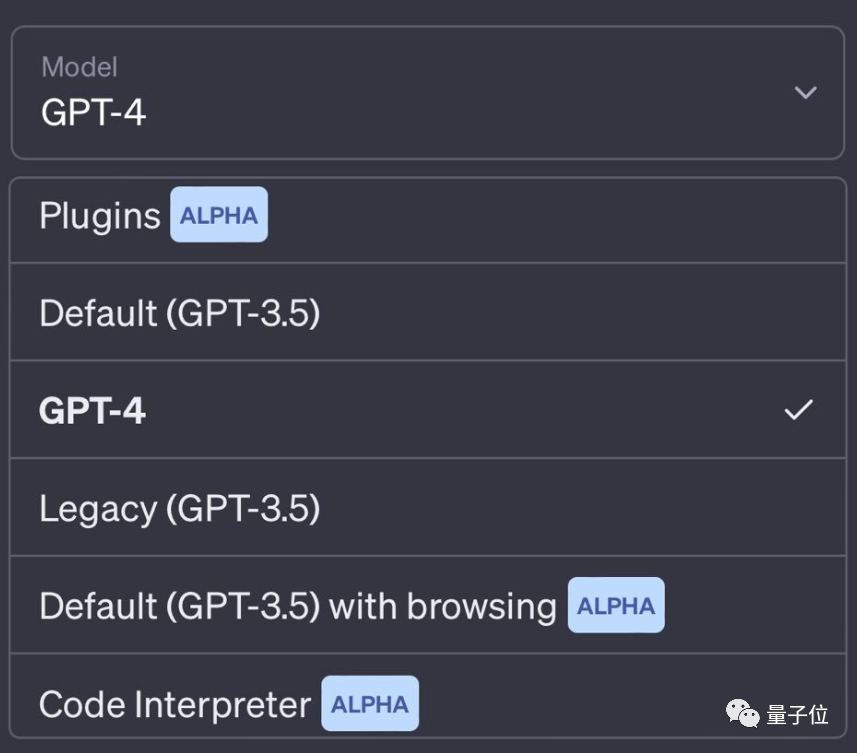This screenshot has height=753, width=857.
Task: Click the ALPHA badge beside Plugins
Action: 219,215
